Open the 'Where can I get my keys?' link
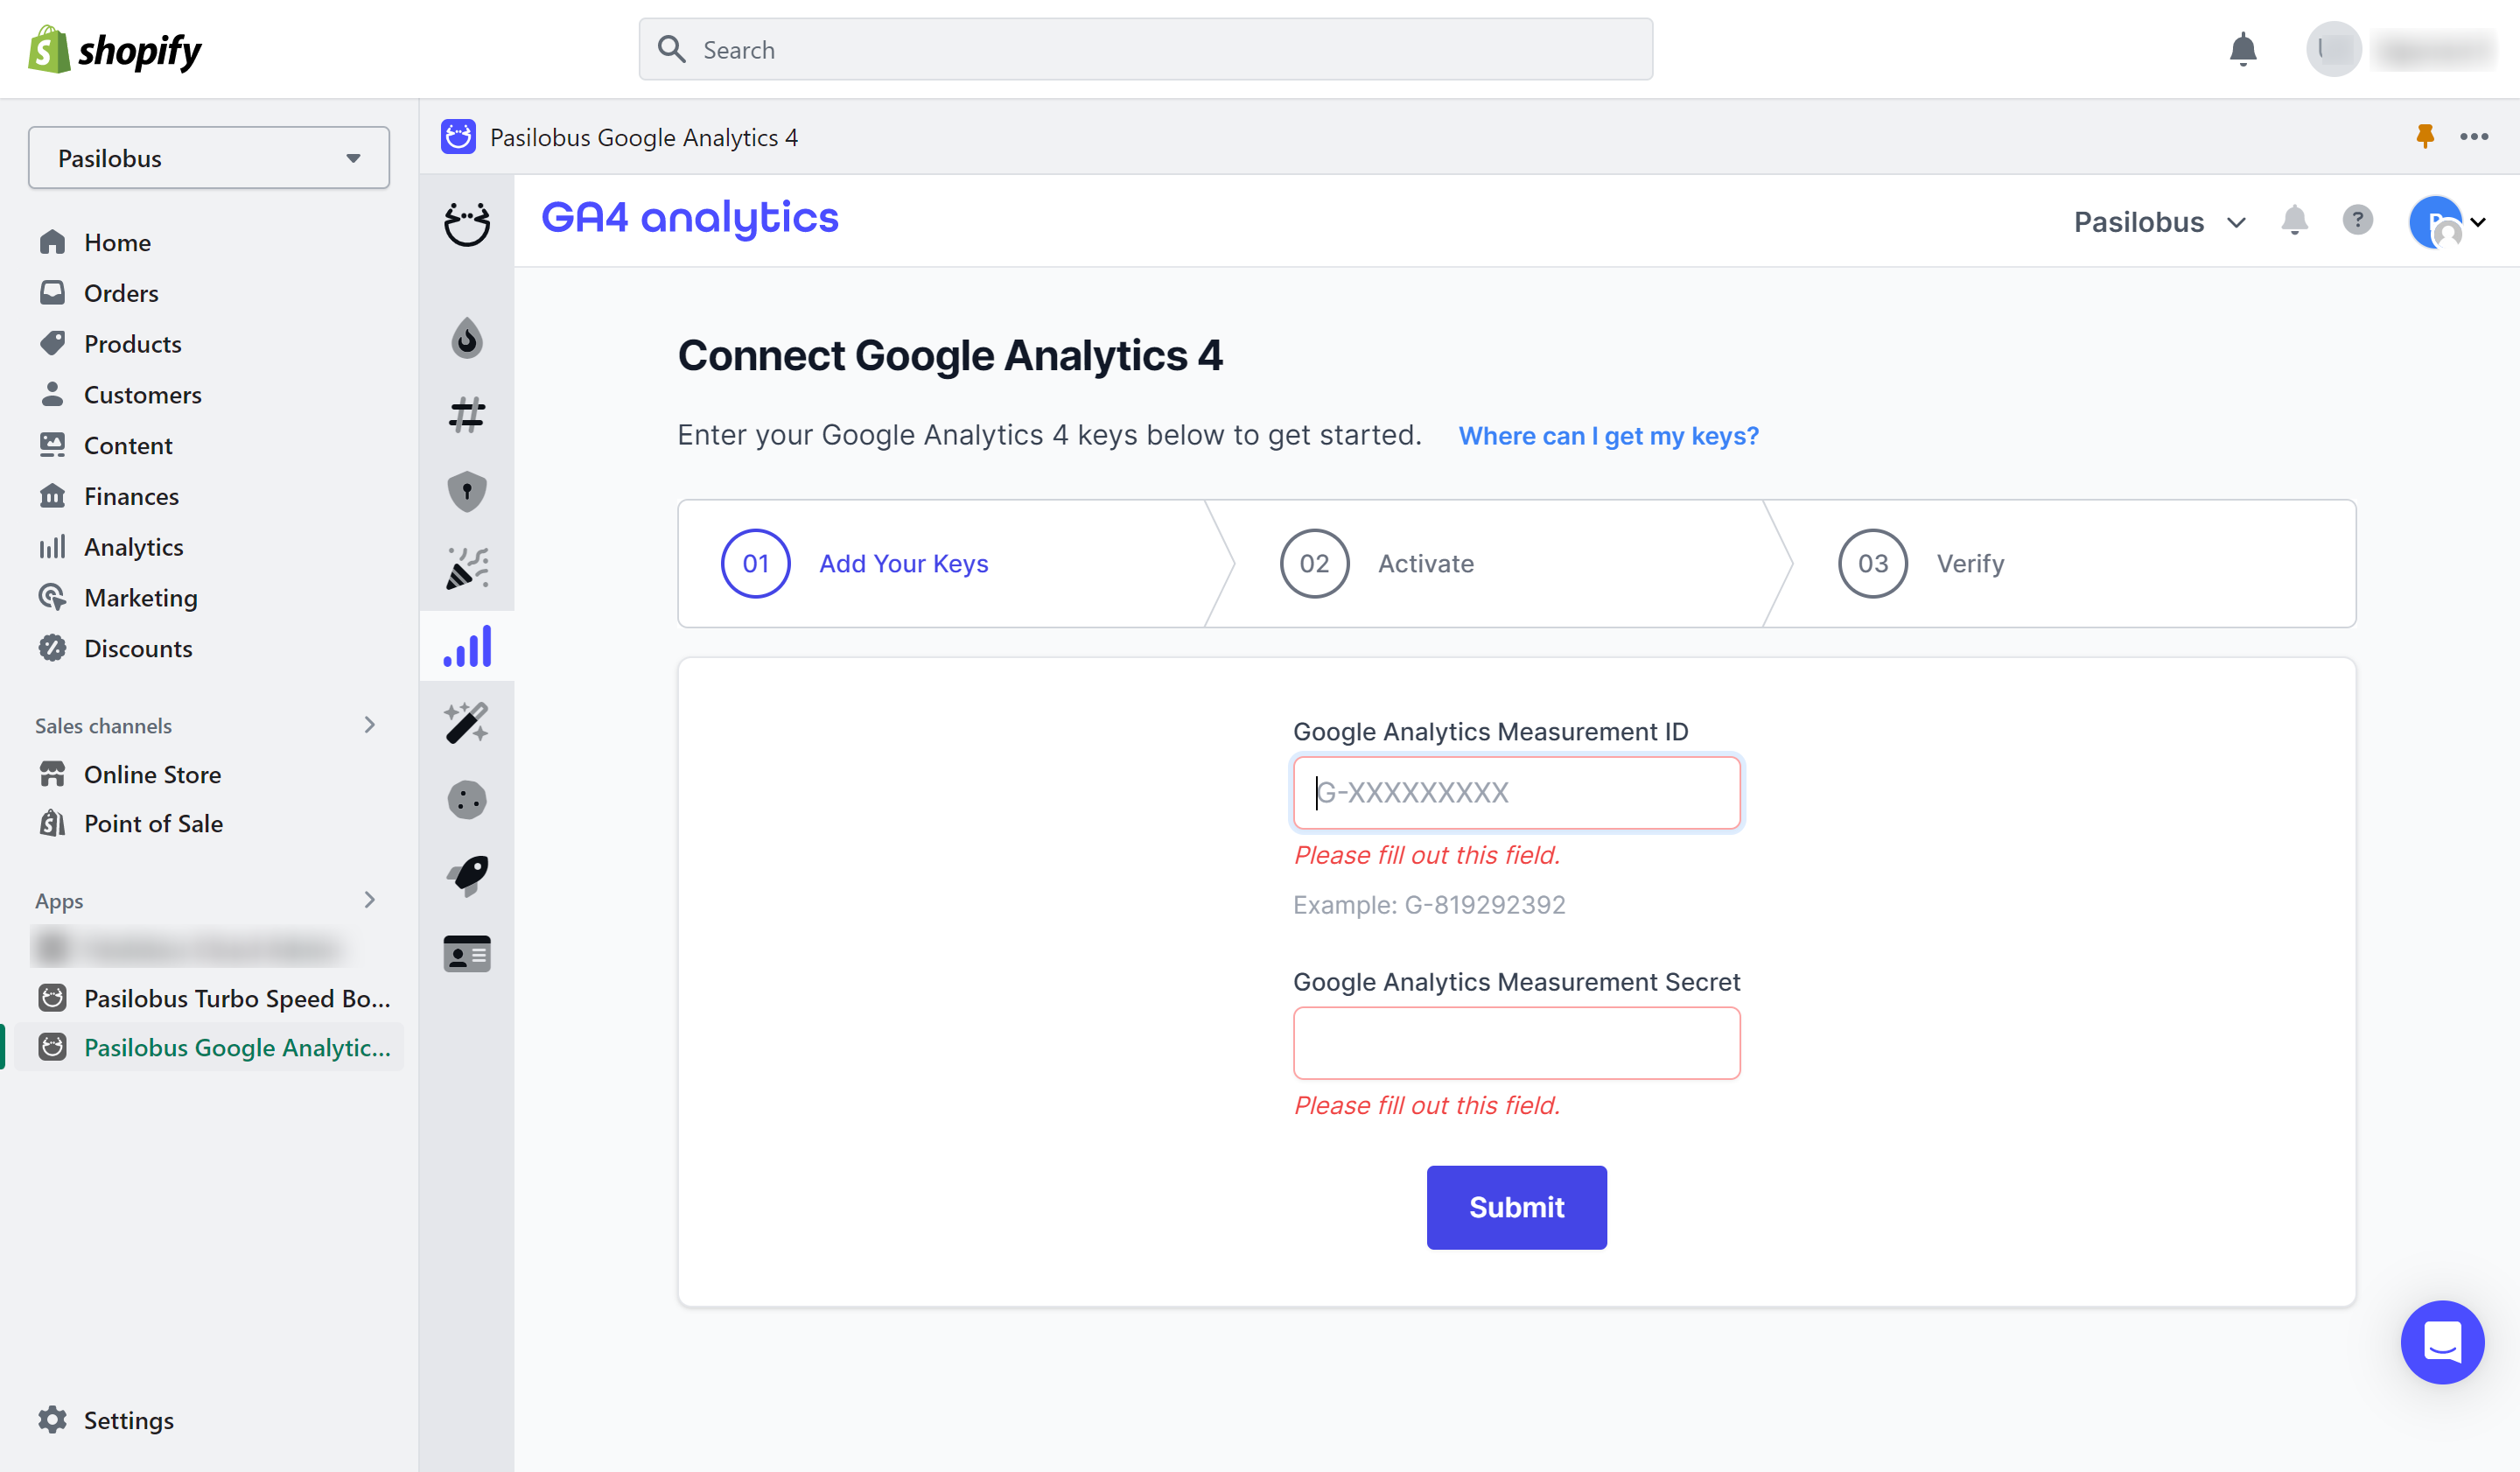This screenshot has height=1472, width=2520. click(1608, 436)
